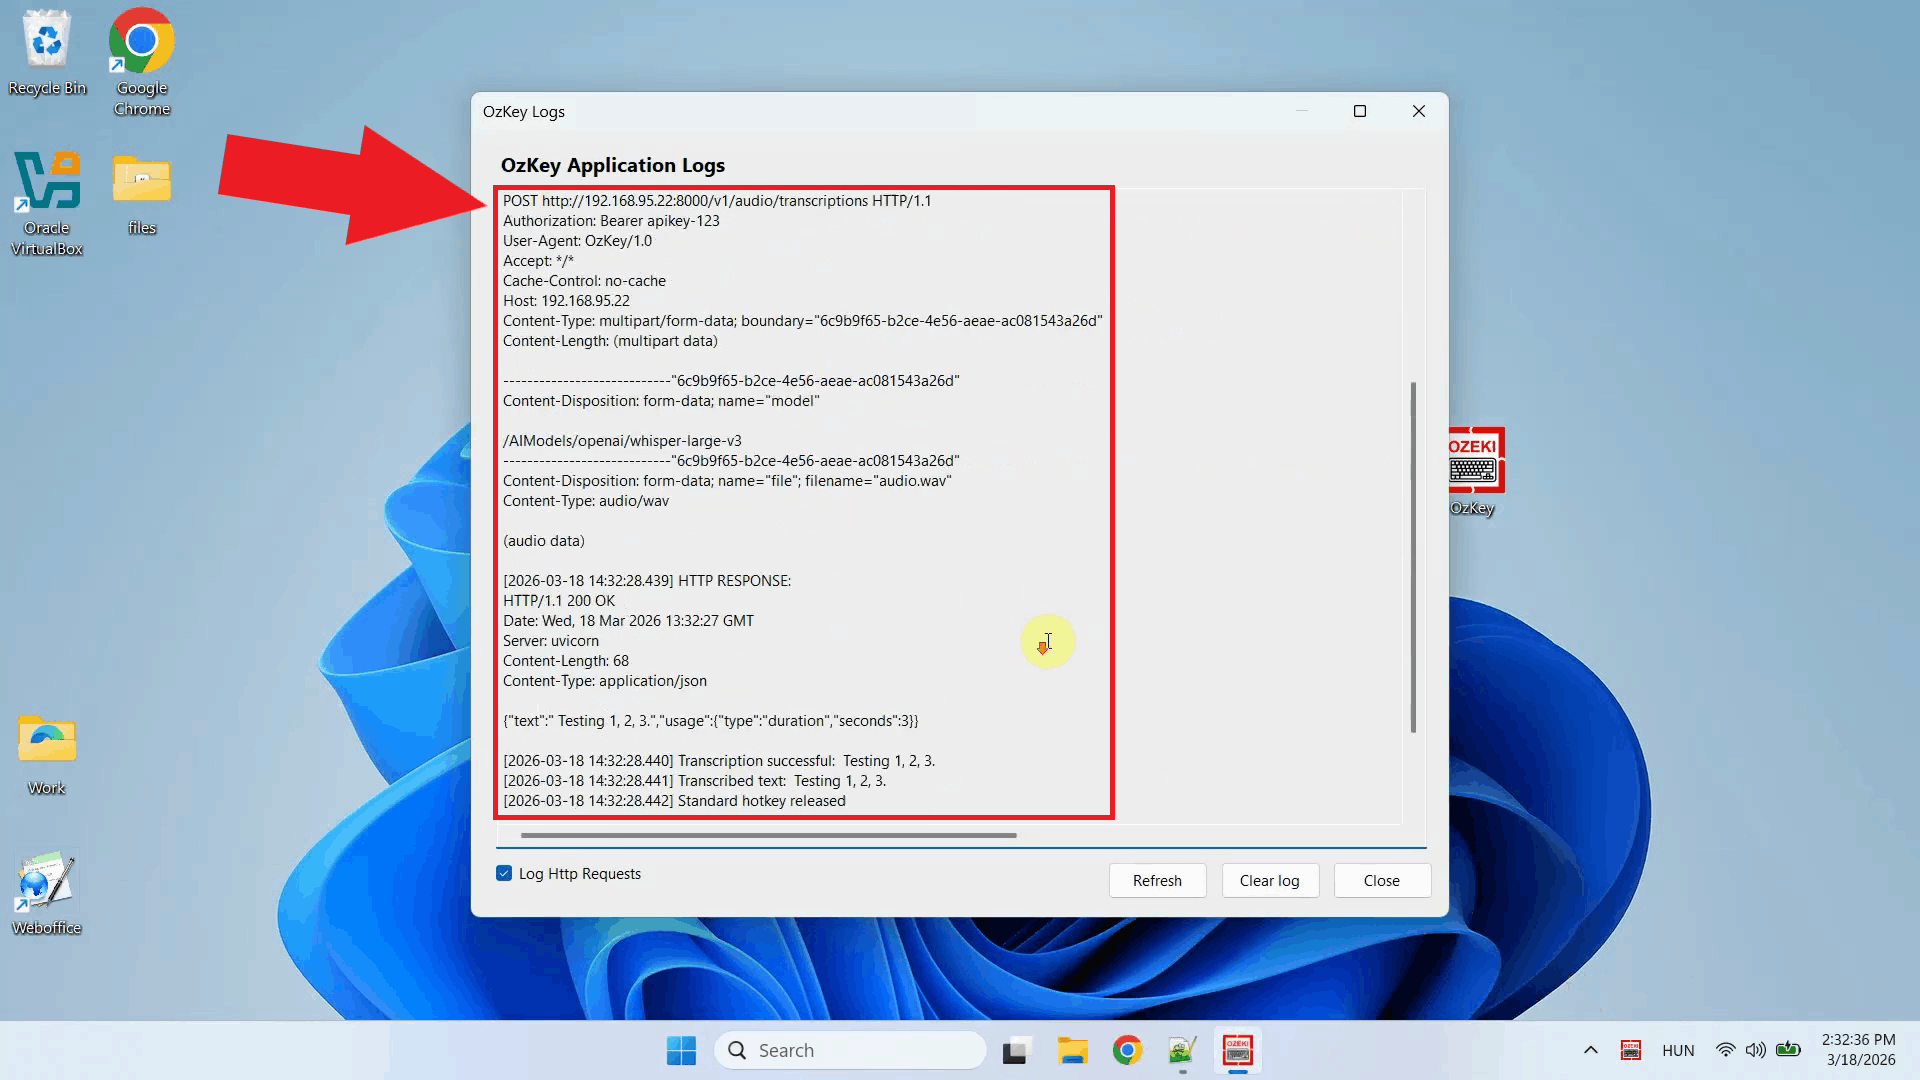This screenshot has width=1920, height=1080.
Task: Click Refresh to reload the application logs
Action: [1157, 880]
